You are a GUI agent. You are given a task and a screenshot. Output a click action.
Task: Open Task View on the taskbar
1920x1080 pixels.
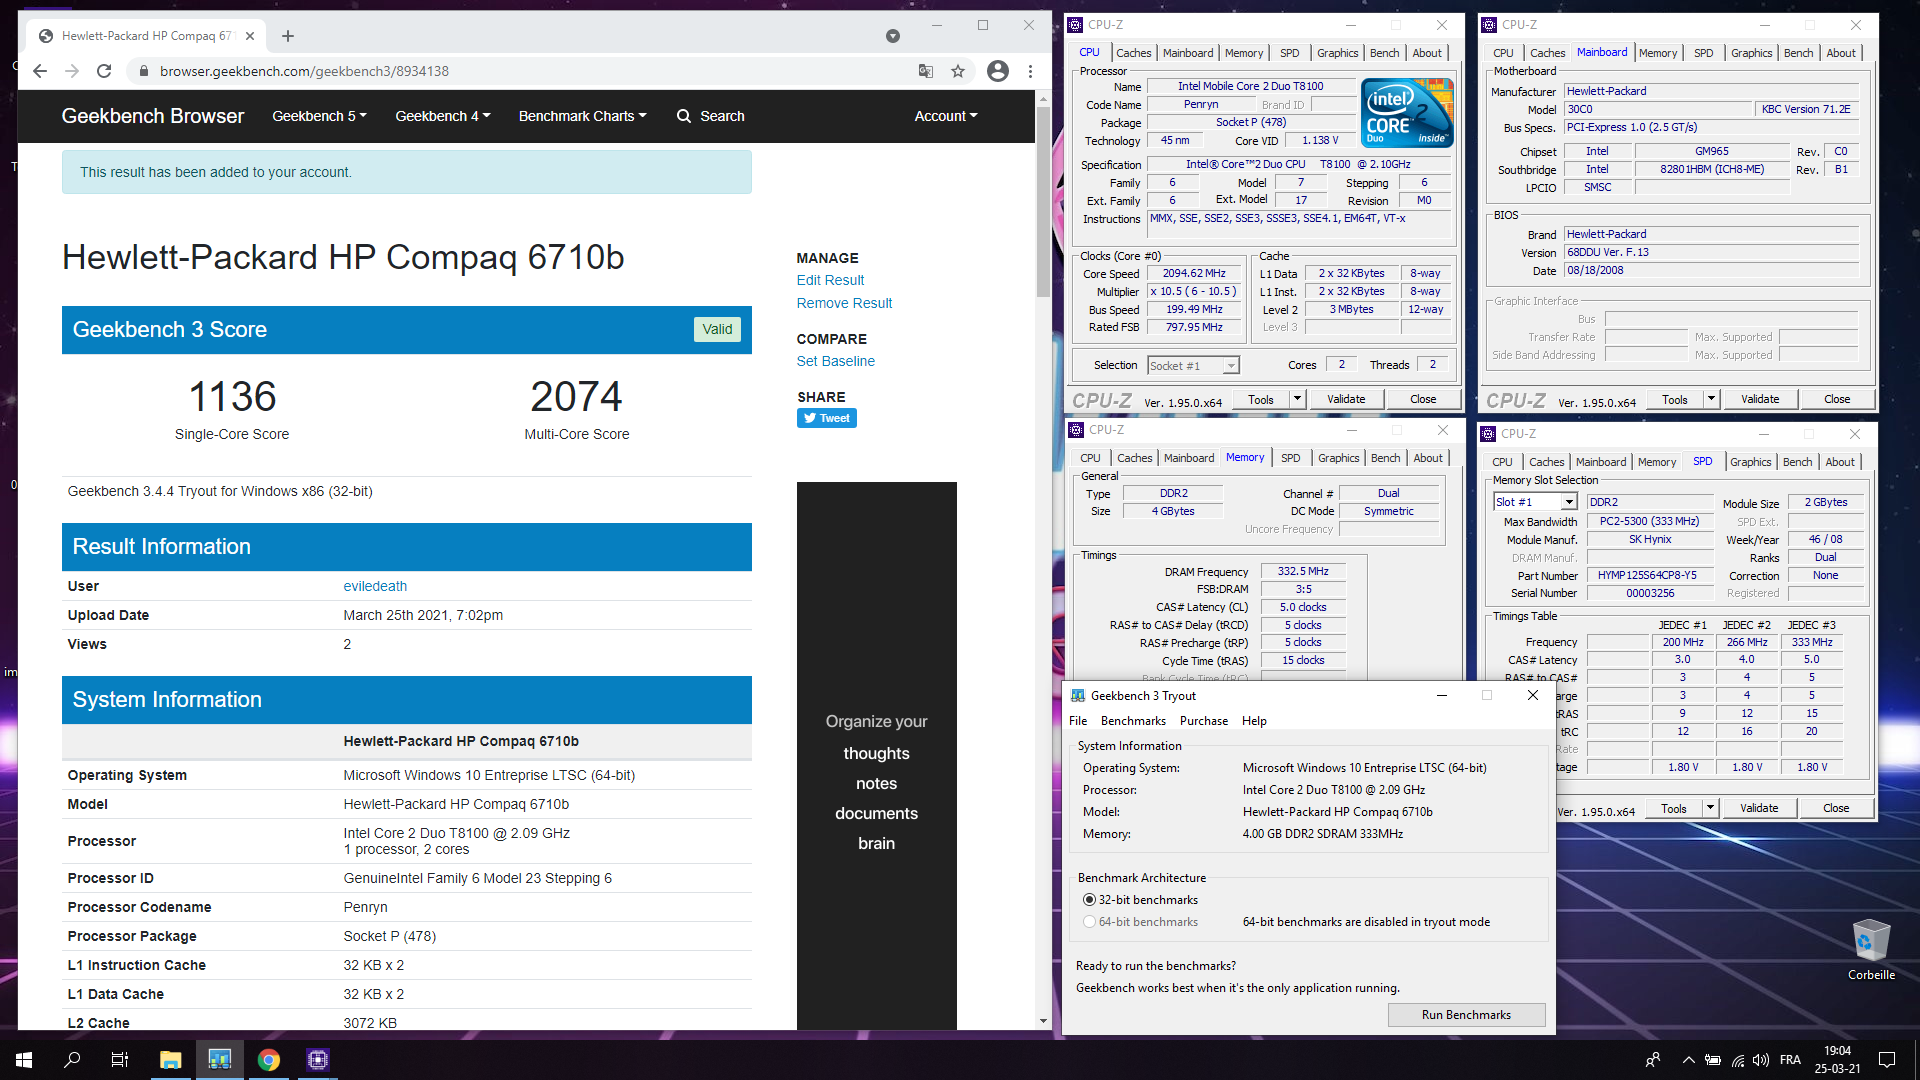[x=120, y=1060]
